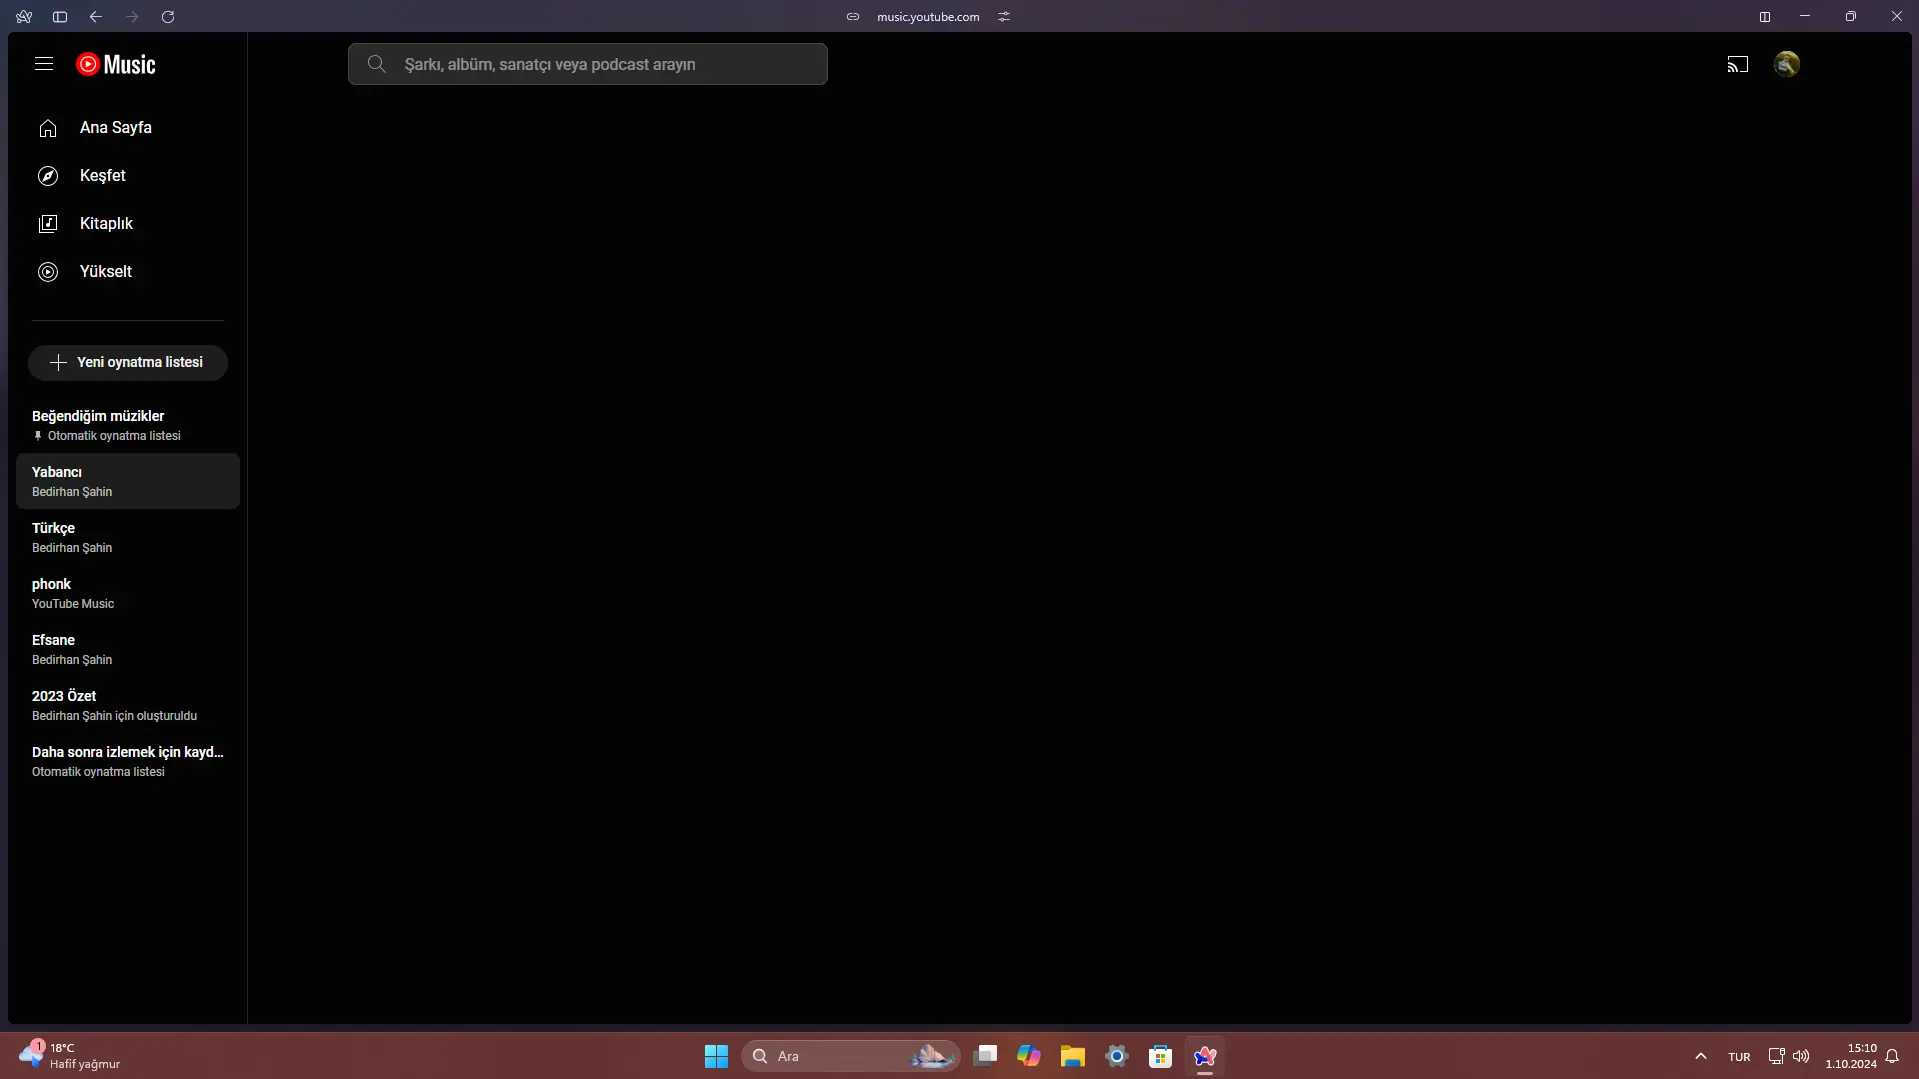Click the browser forward arrow
Image resolution: width=1919 pixels, height=1079 pixels.
click(132, 16)
